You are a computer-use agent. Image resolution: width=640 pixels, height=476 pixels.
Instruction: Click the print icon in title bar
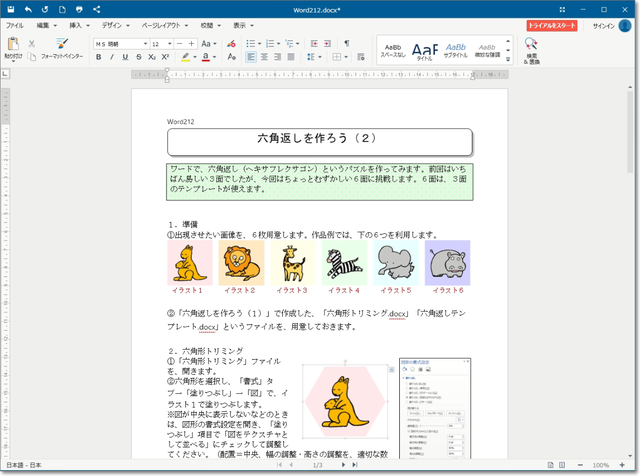[x=78, y=8]
